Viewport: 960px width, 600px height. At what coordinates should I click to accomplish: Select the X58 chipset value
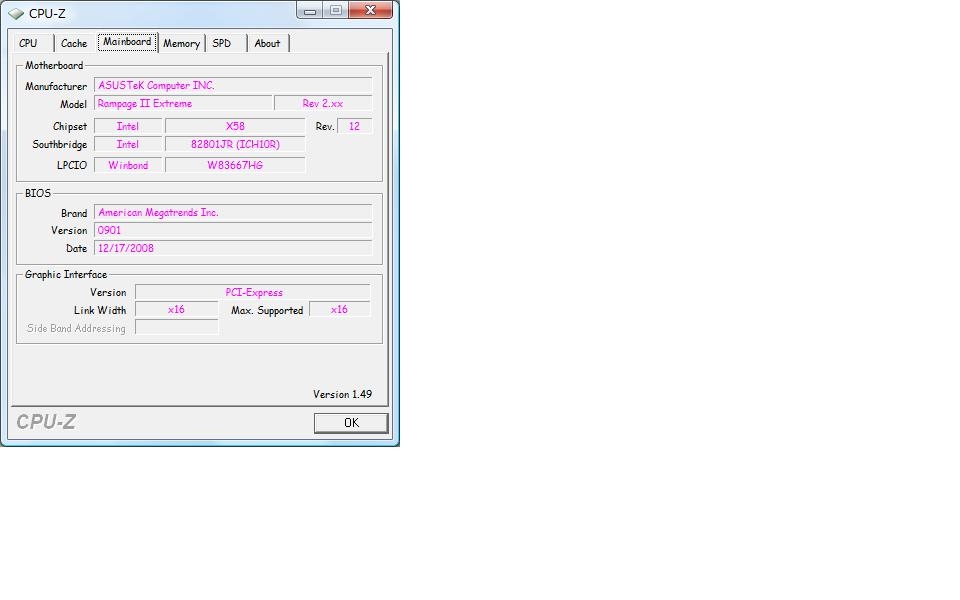235,126
